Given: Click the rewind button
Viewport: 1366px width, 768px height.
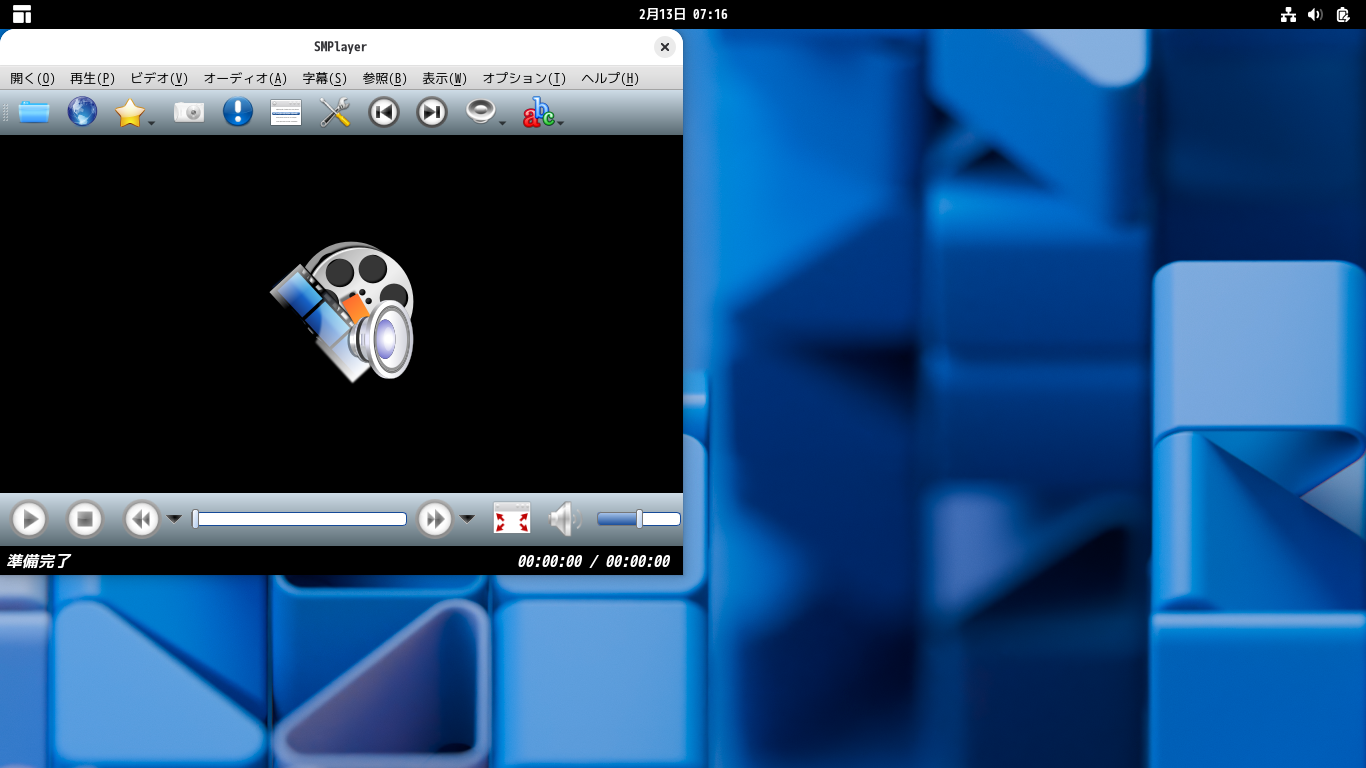Looking at the screenshot, I should coord(142,519).
